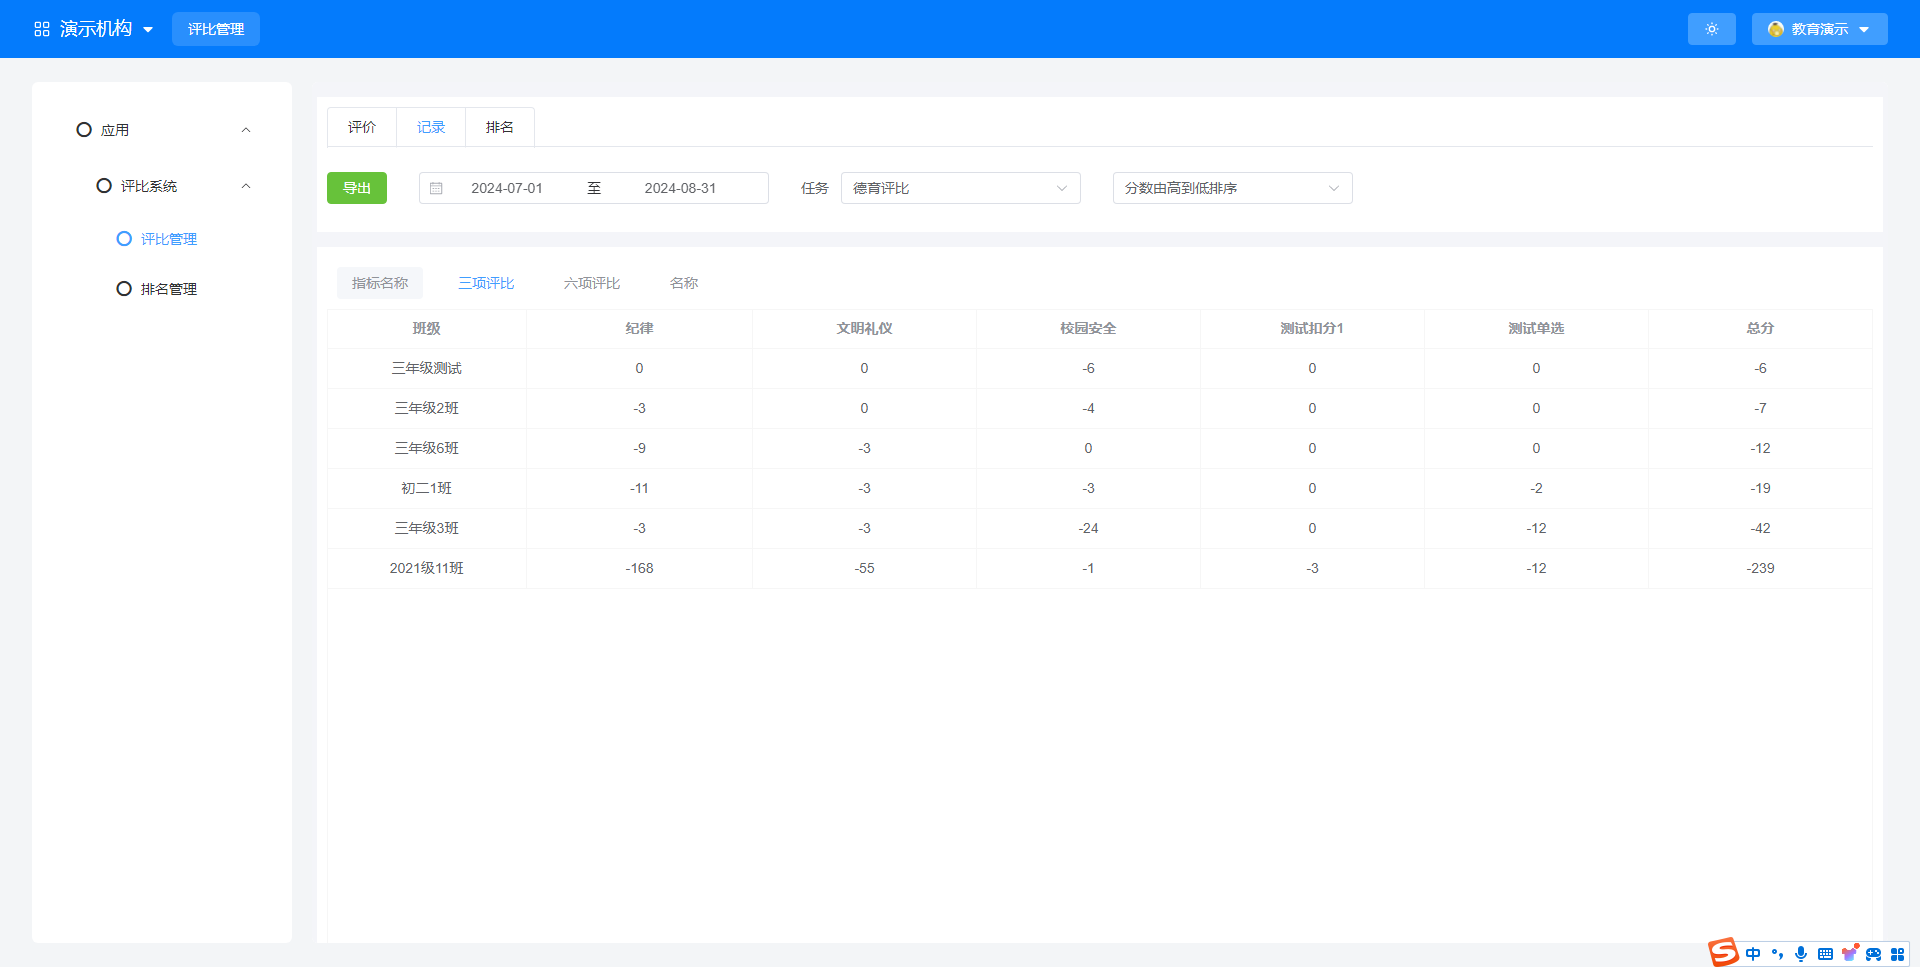Open 评比管理 in the sidebar

[169, 239]
